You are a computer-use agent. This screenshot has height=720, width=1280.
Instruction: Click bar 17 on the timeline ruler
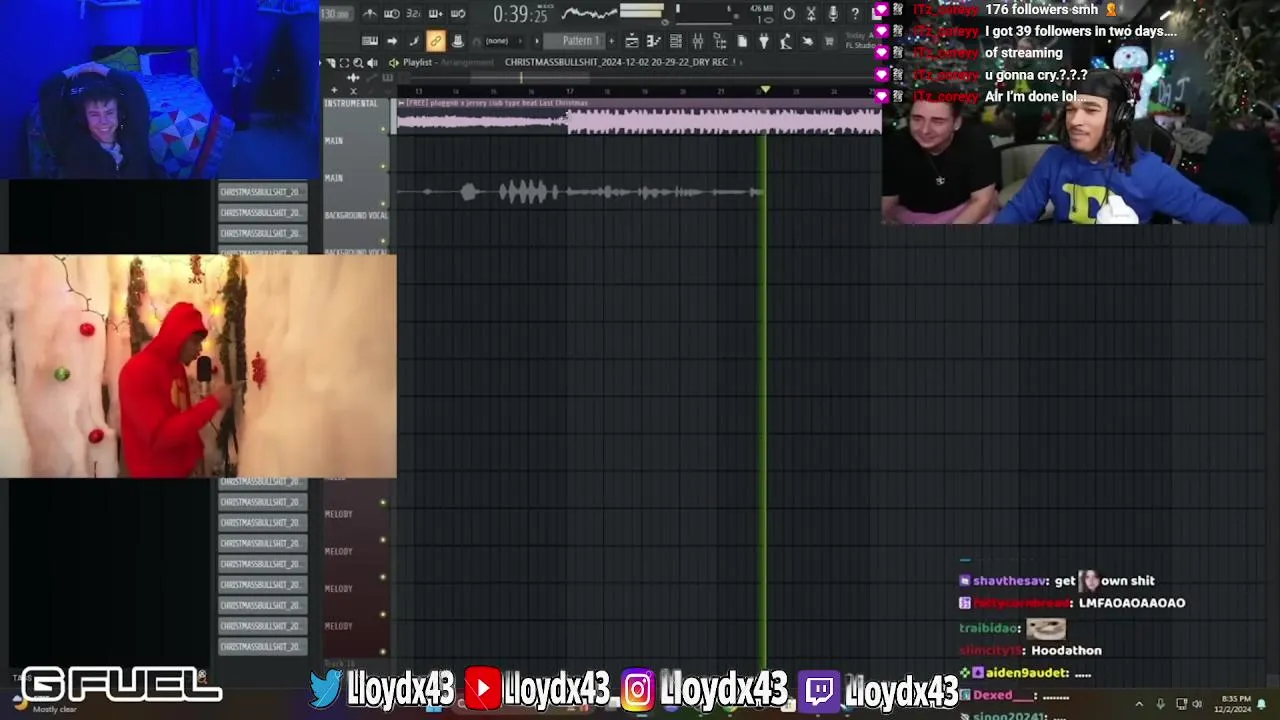pos(569,91)
